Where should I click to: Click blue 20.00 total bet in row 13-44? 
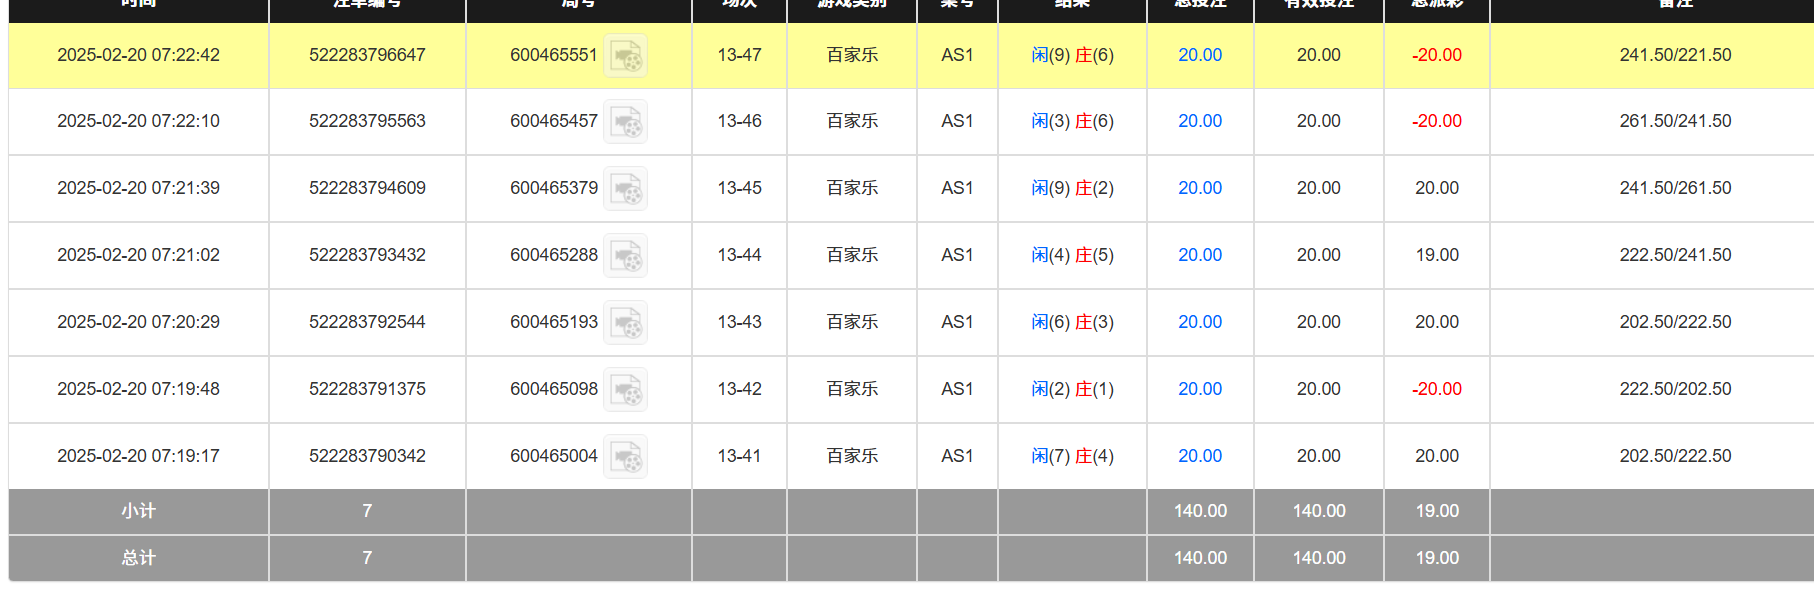(x=1199, y=255)
